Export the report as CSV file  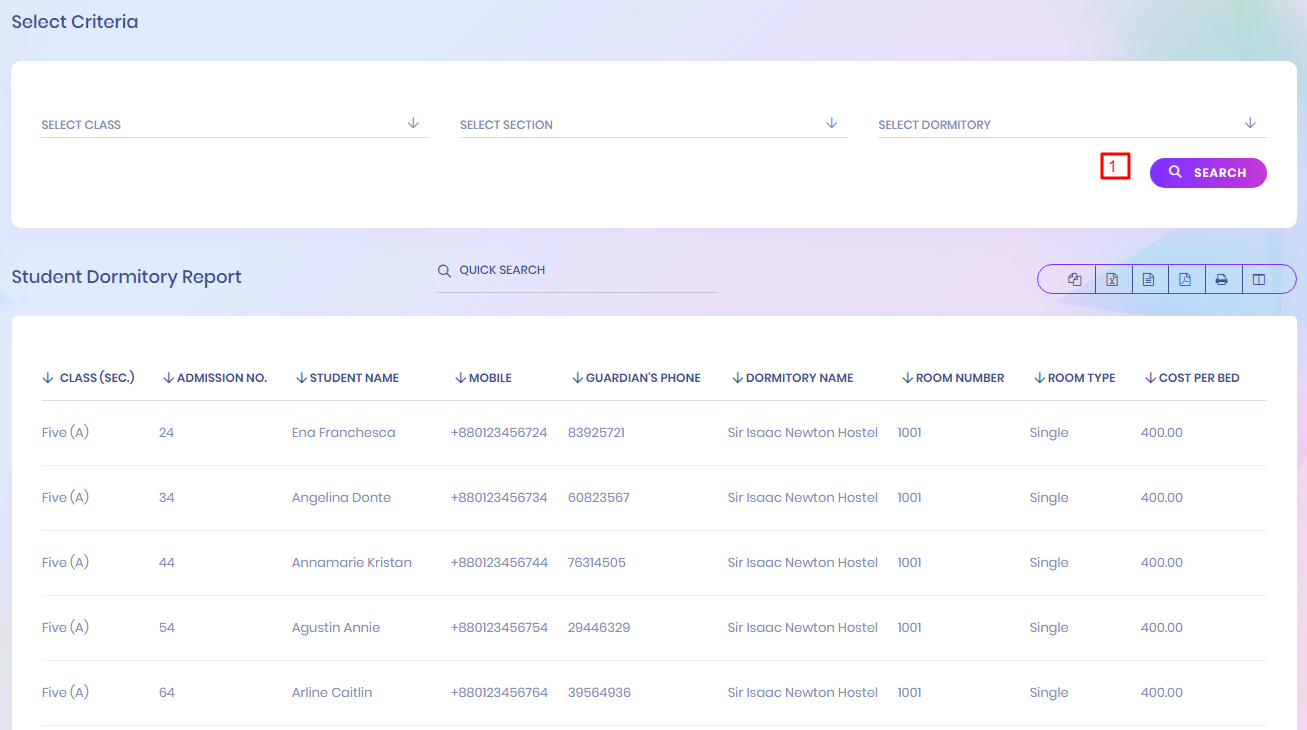pyautogui.click(x=1148, y=280)
